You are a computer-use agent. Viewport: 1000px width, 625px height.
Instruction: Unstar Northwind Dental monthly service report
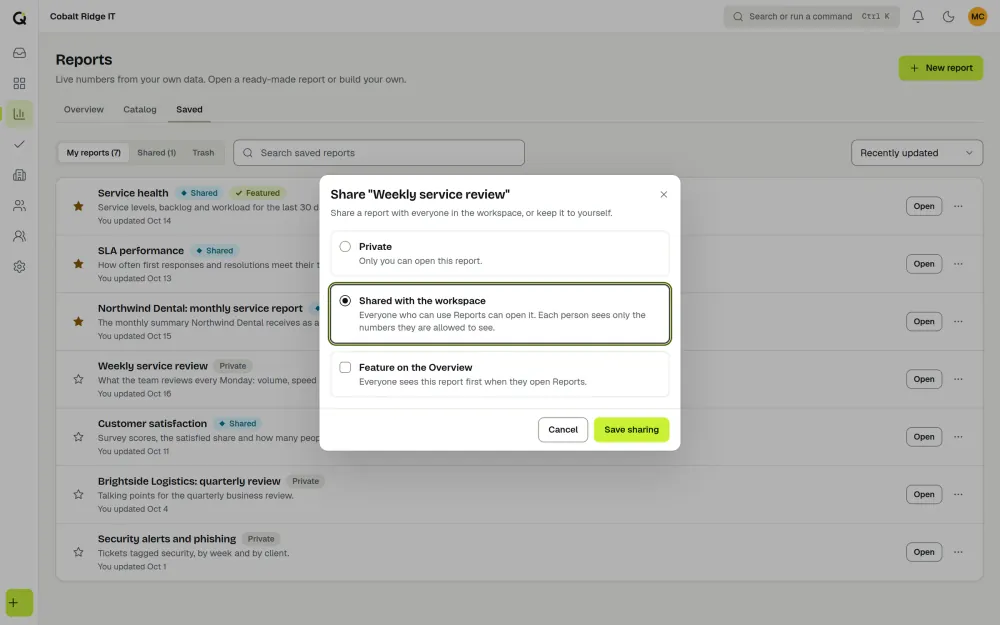click(x=78, y=321)
